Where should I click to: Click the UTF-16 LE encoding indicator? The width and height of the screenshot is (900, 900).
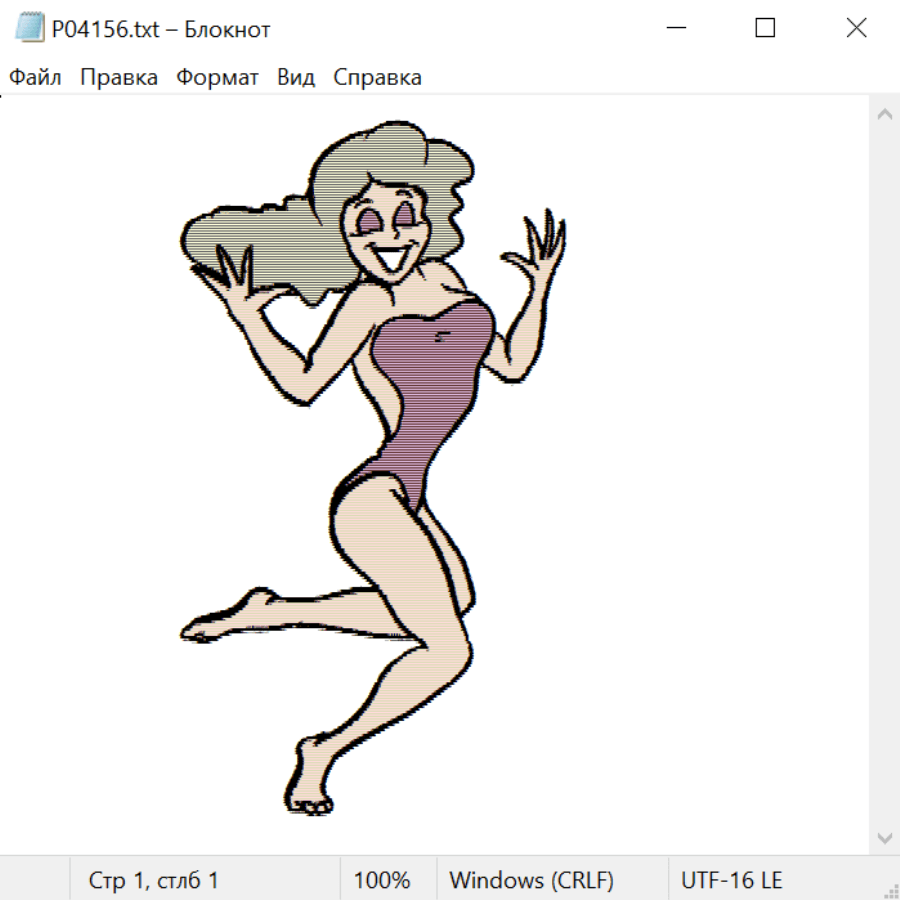731,880
